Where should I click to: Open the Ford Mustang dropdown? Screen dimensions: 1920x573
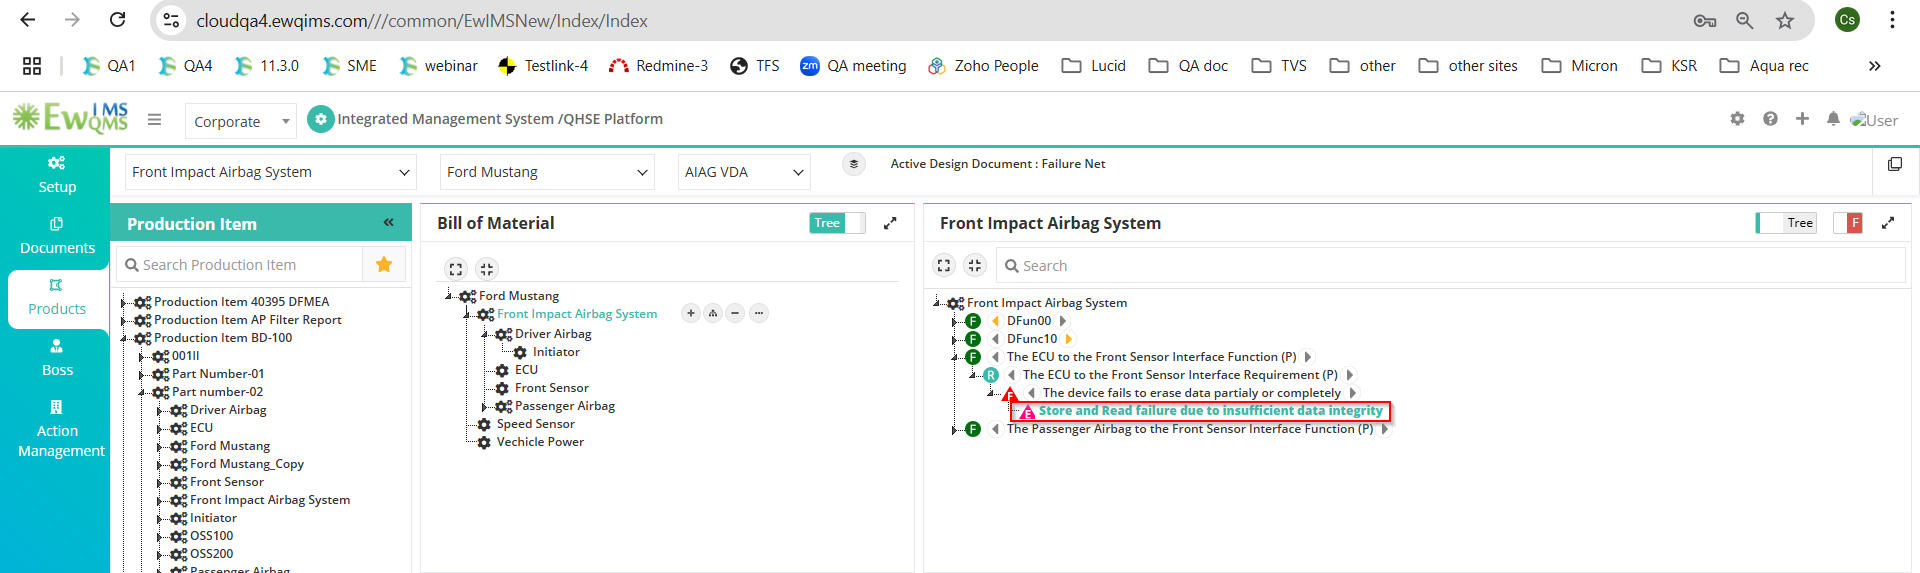tap(547, 172)
